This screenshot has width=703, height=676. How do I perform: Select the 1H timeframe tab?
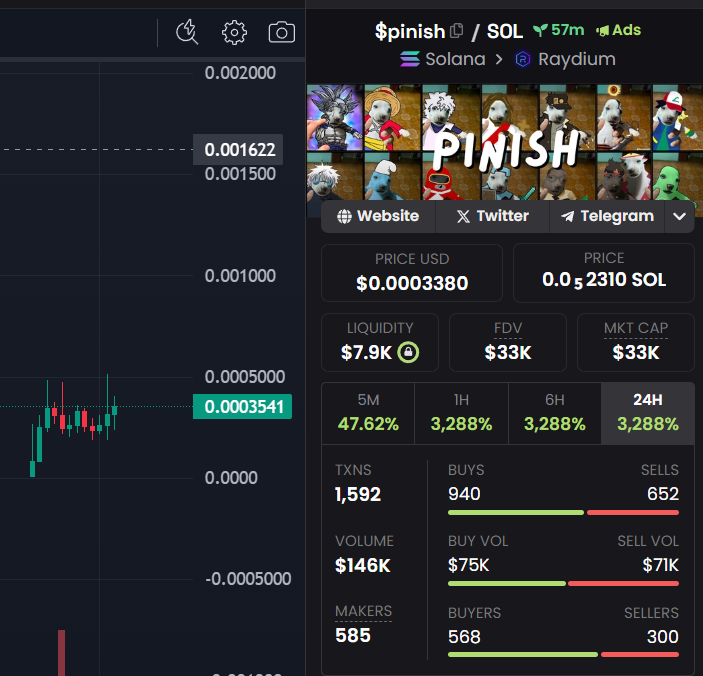coord(461,413)
